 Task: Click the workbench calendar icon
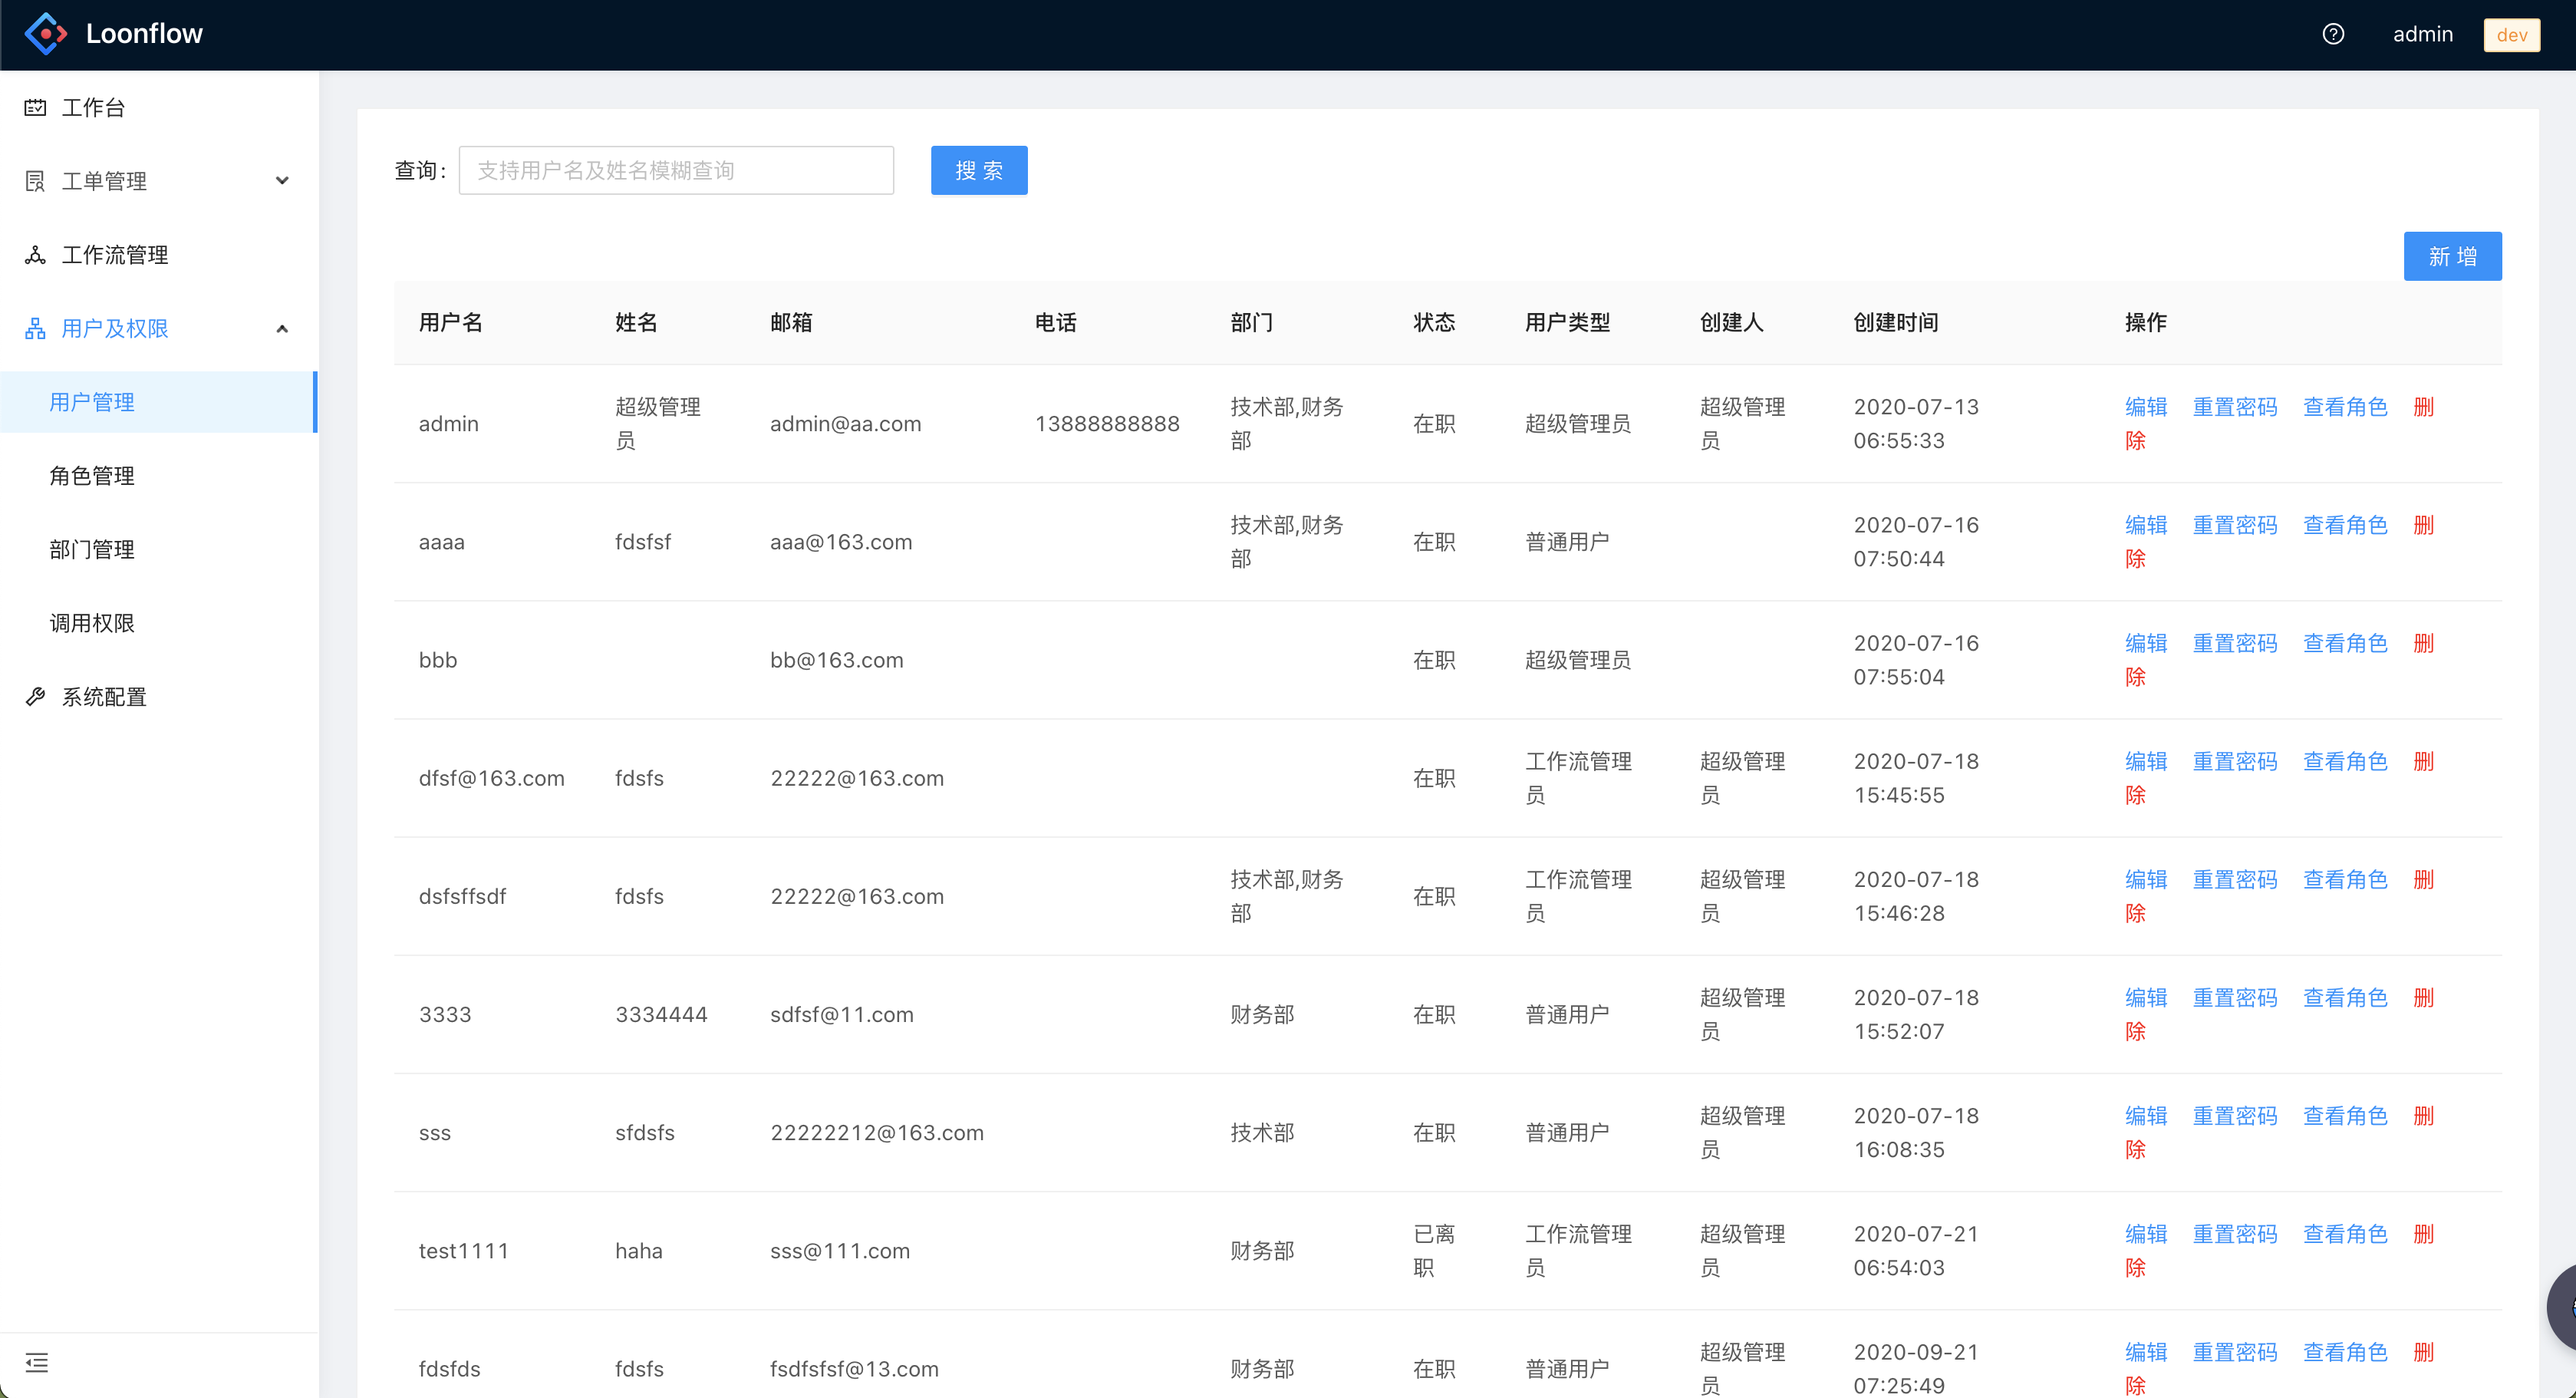(x=35, y=107)
